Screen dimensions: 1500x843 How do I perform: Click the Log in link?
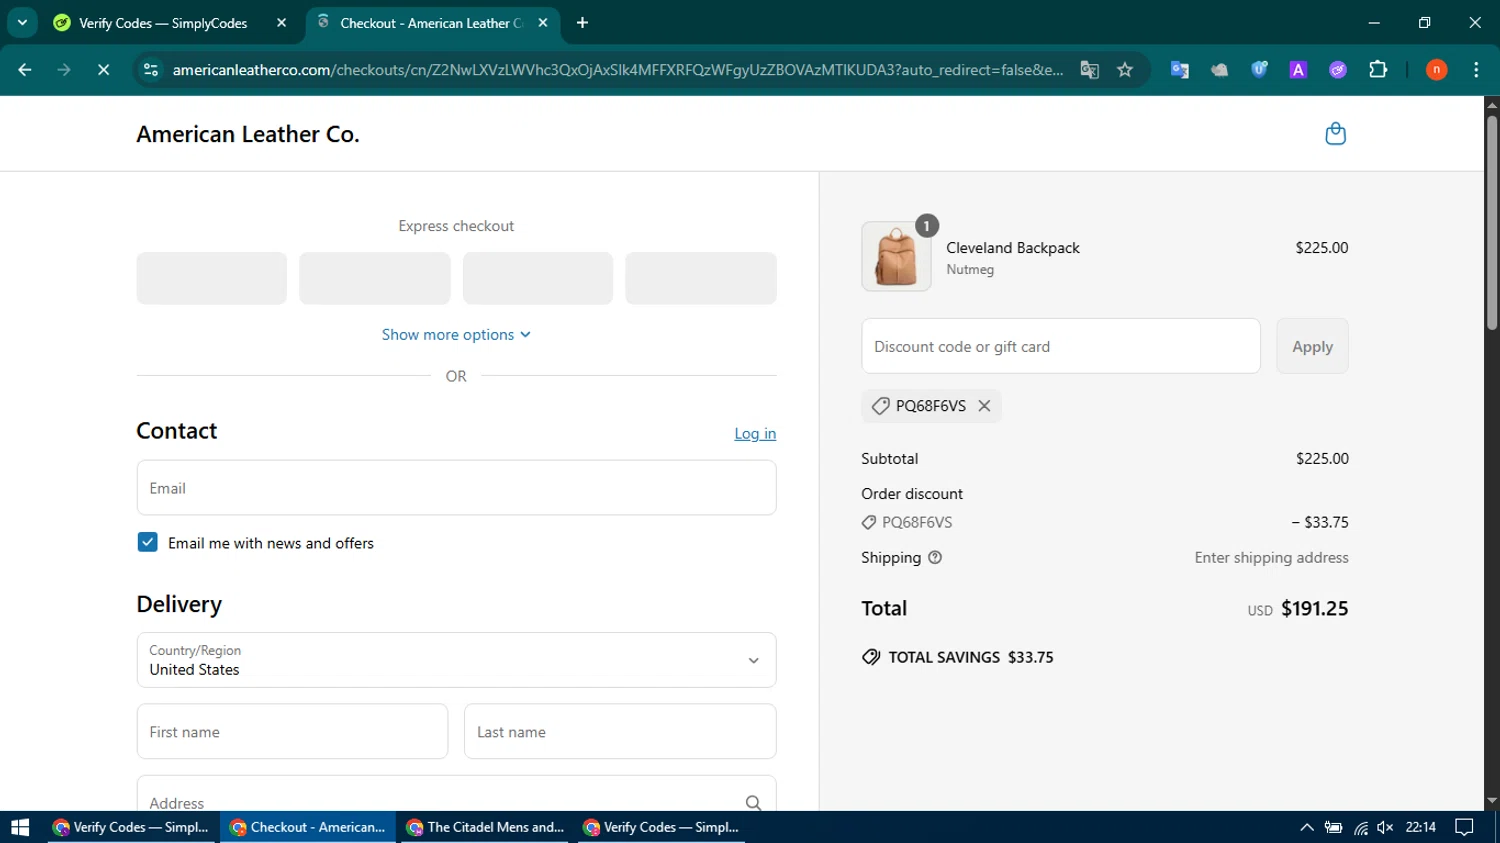point(755,433)
